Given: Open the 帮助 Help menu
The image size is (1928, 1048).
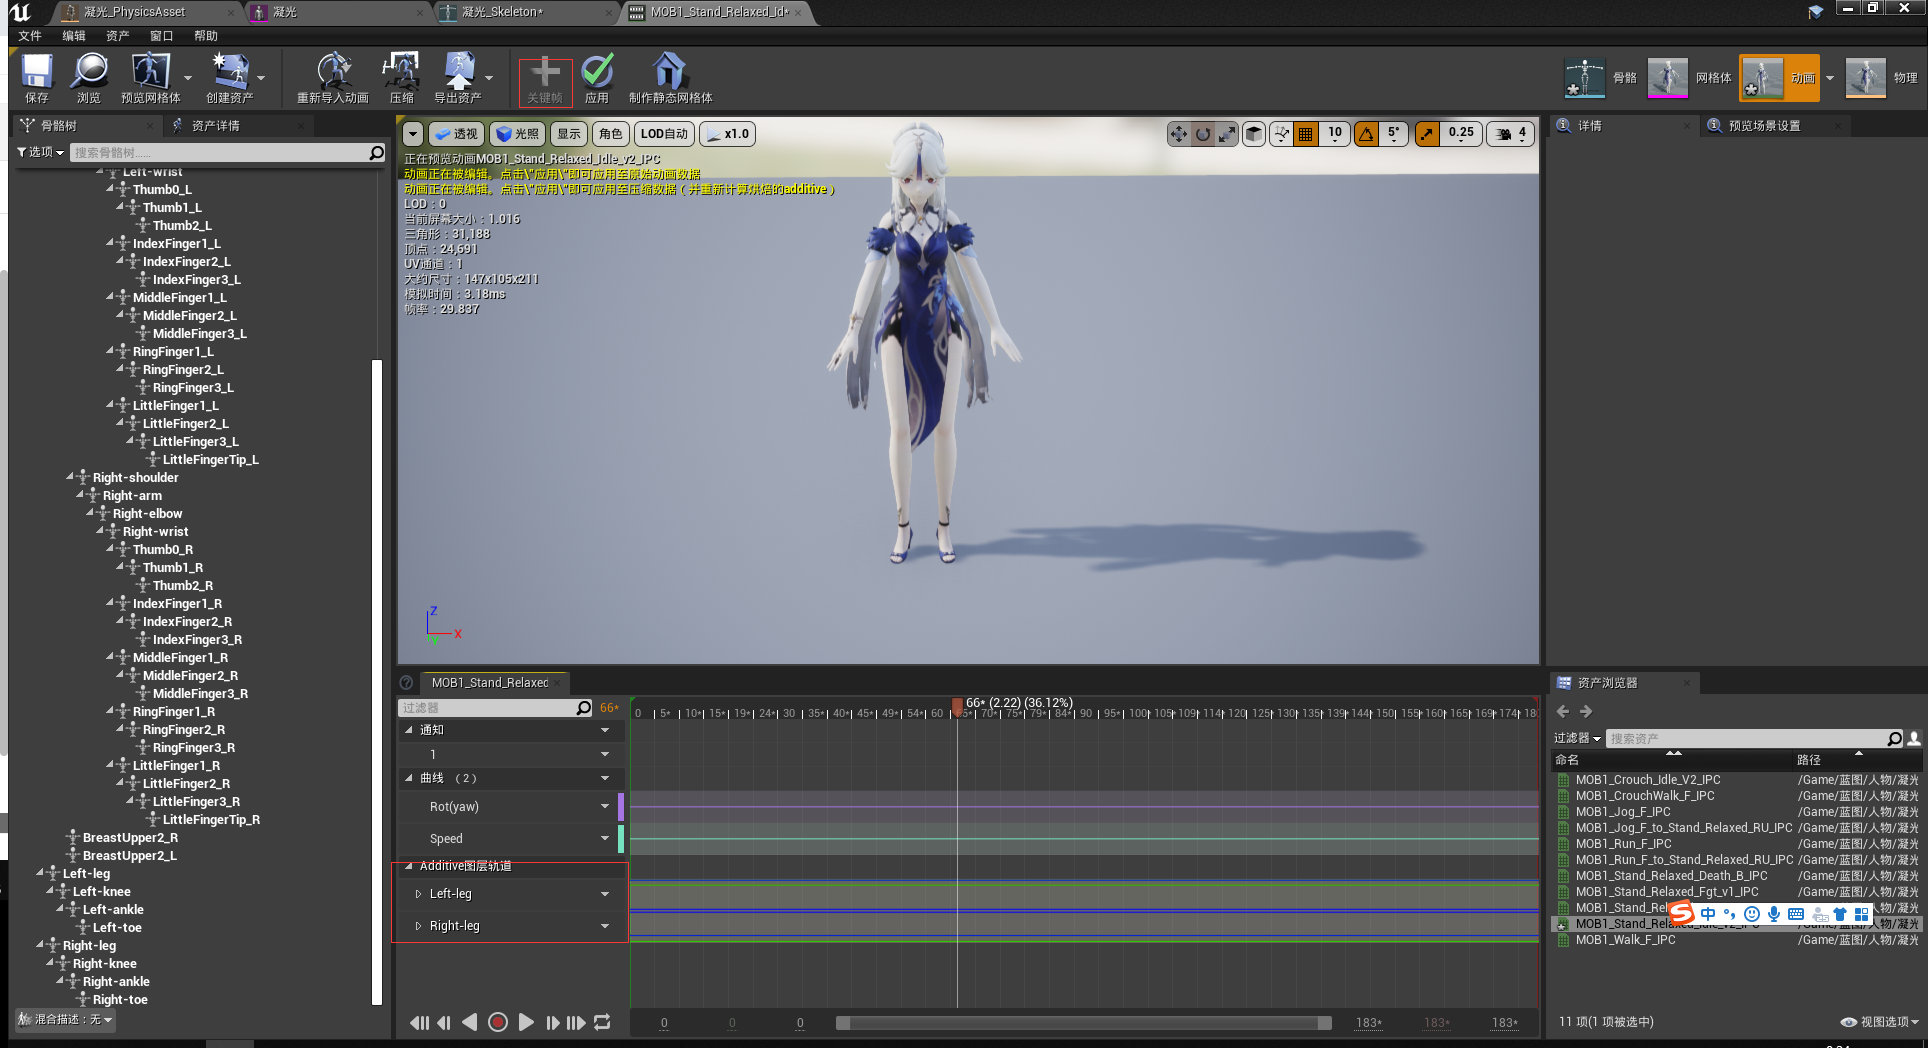Looking at the screenshot, I should pos(206,36).
